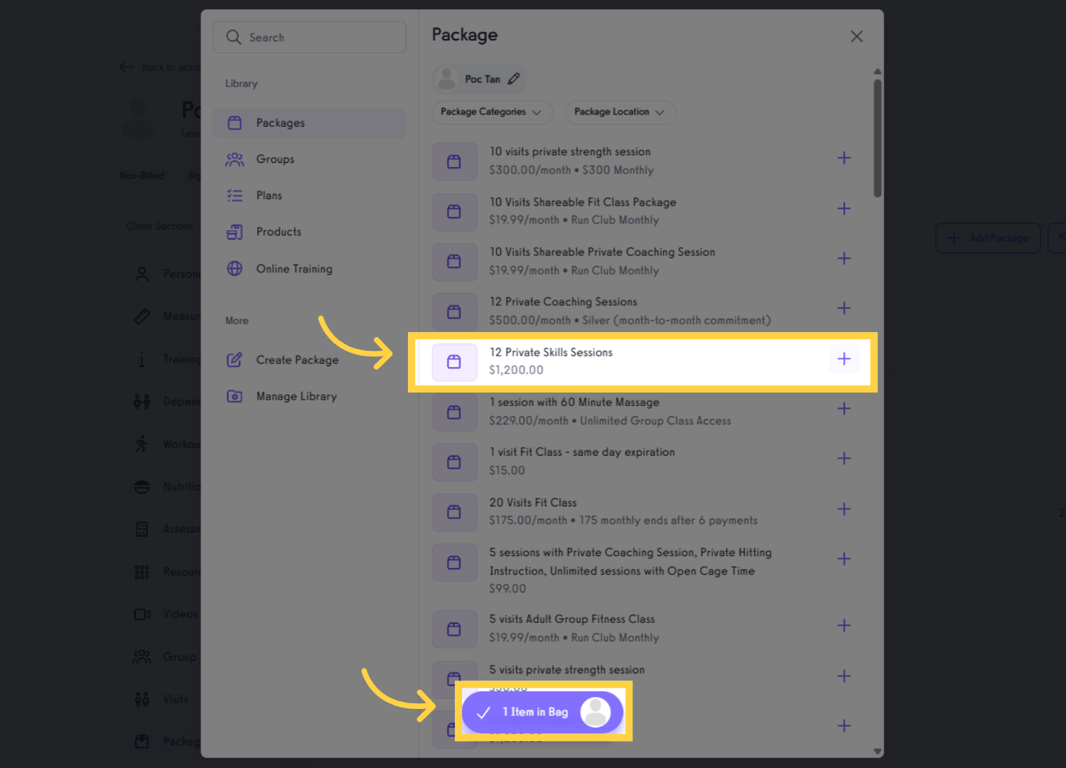Click the avatar icon inside the bag button
1066x768 pixels.
(x=597, y=712)
